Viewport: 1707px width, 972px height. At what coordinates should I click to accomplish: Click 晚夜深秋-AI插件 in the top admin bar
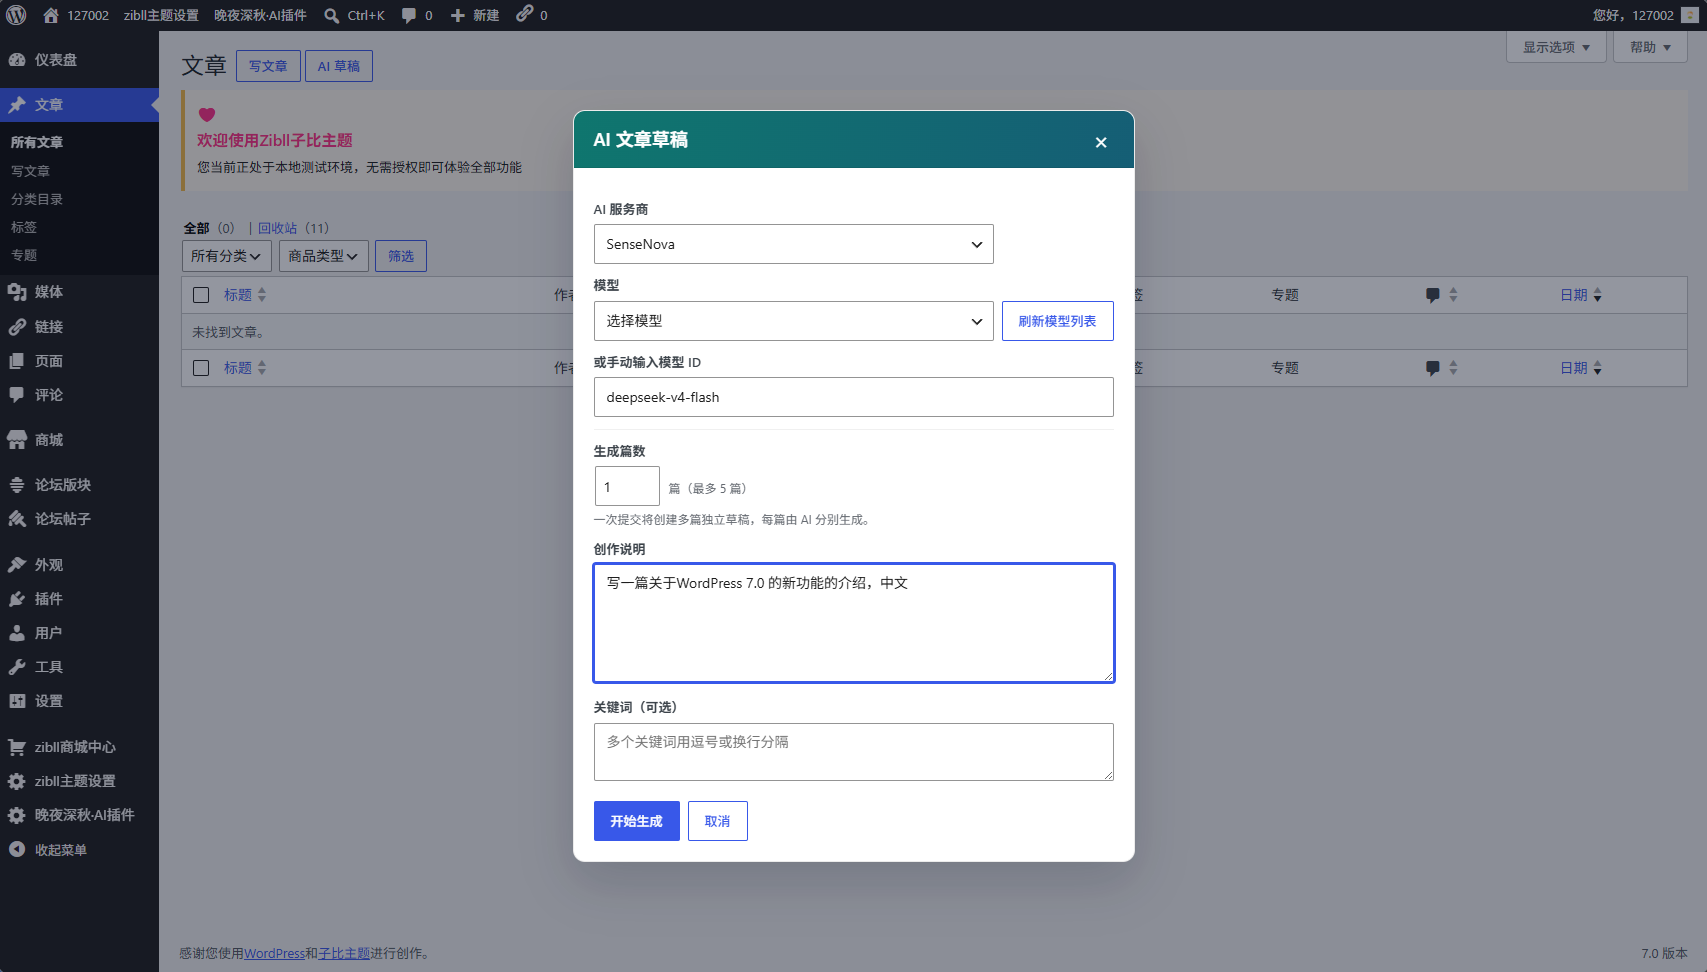coord(260,15)
